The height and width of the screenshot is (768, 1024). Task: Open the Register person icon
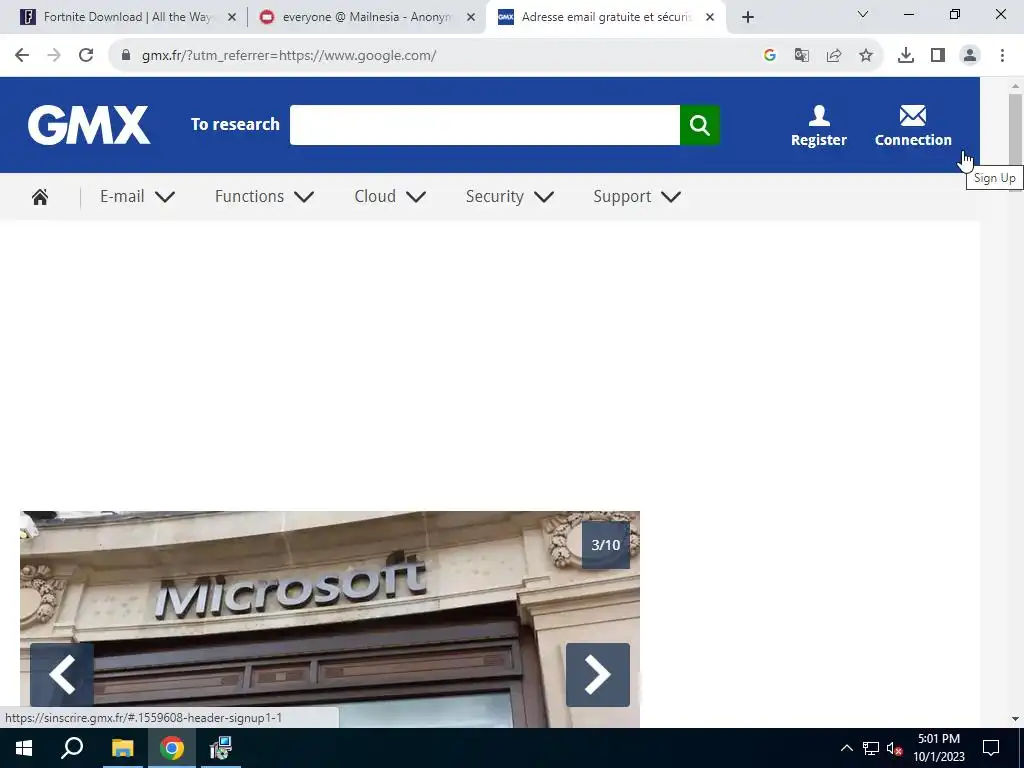819,116
